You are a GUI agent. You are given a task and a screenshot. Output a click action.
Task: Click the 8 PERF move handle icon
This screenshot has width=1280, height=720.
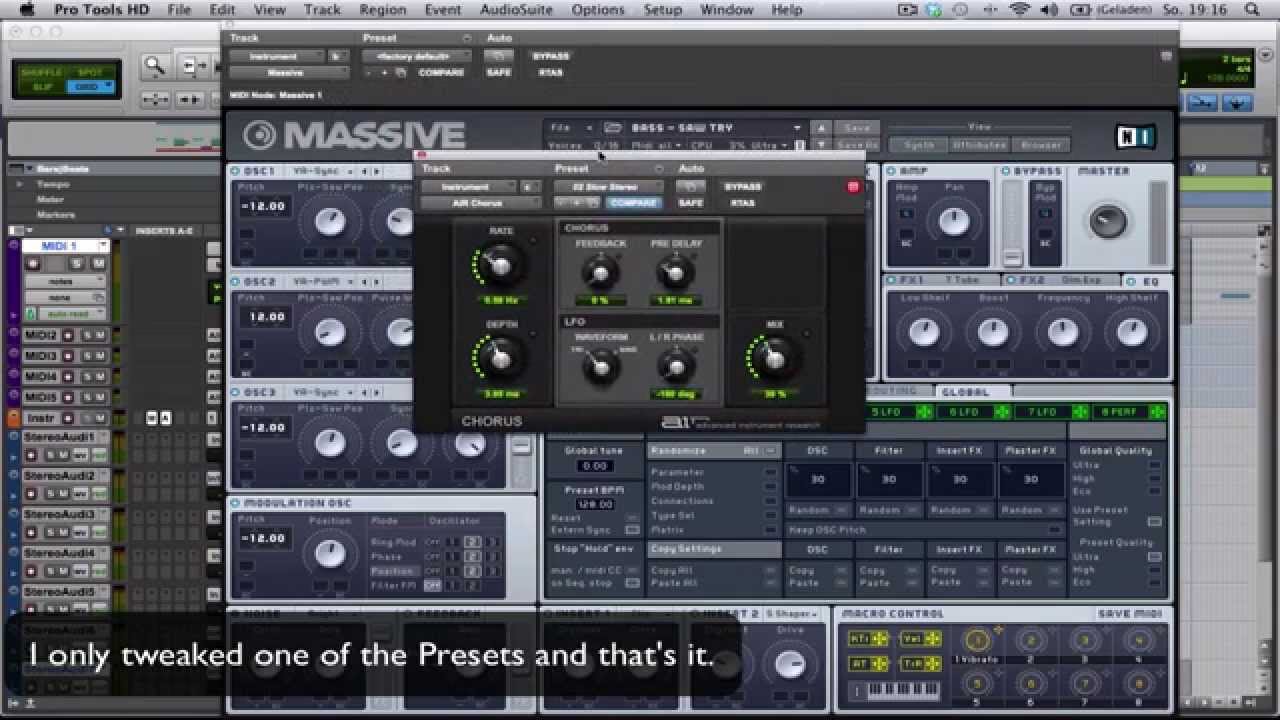pos(1157,412)
